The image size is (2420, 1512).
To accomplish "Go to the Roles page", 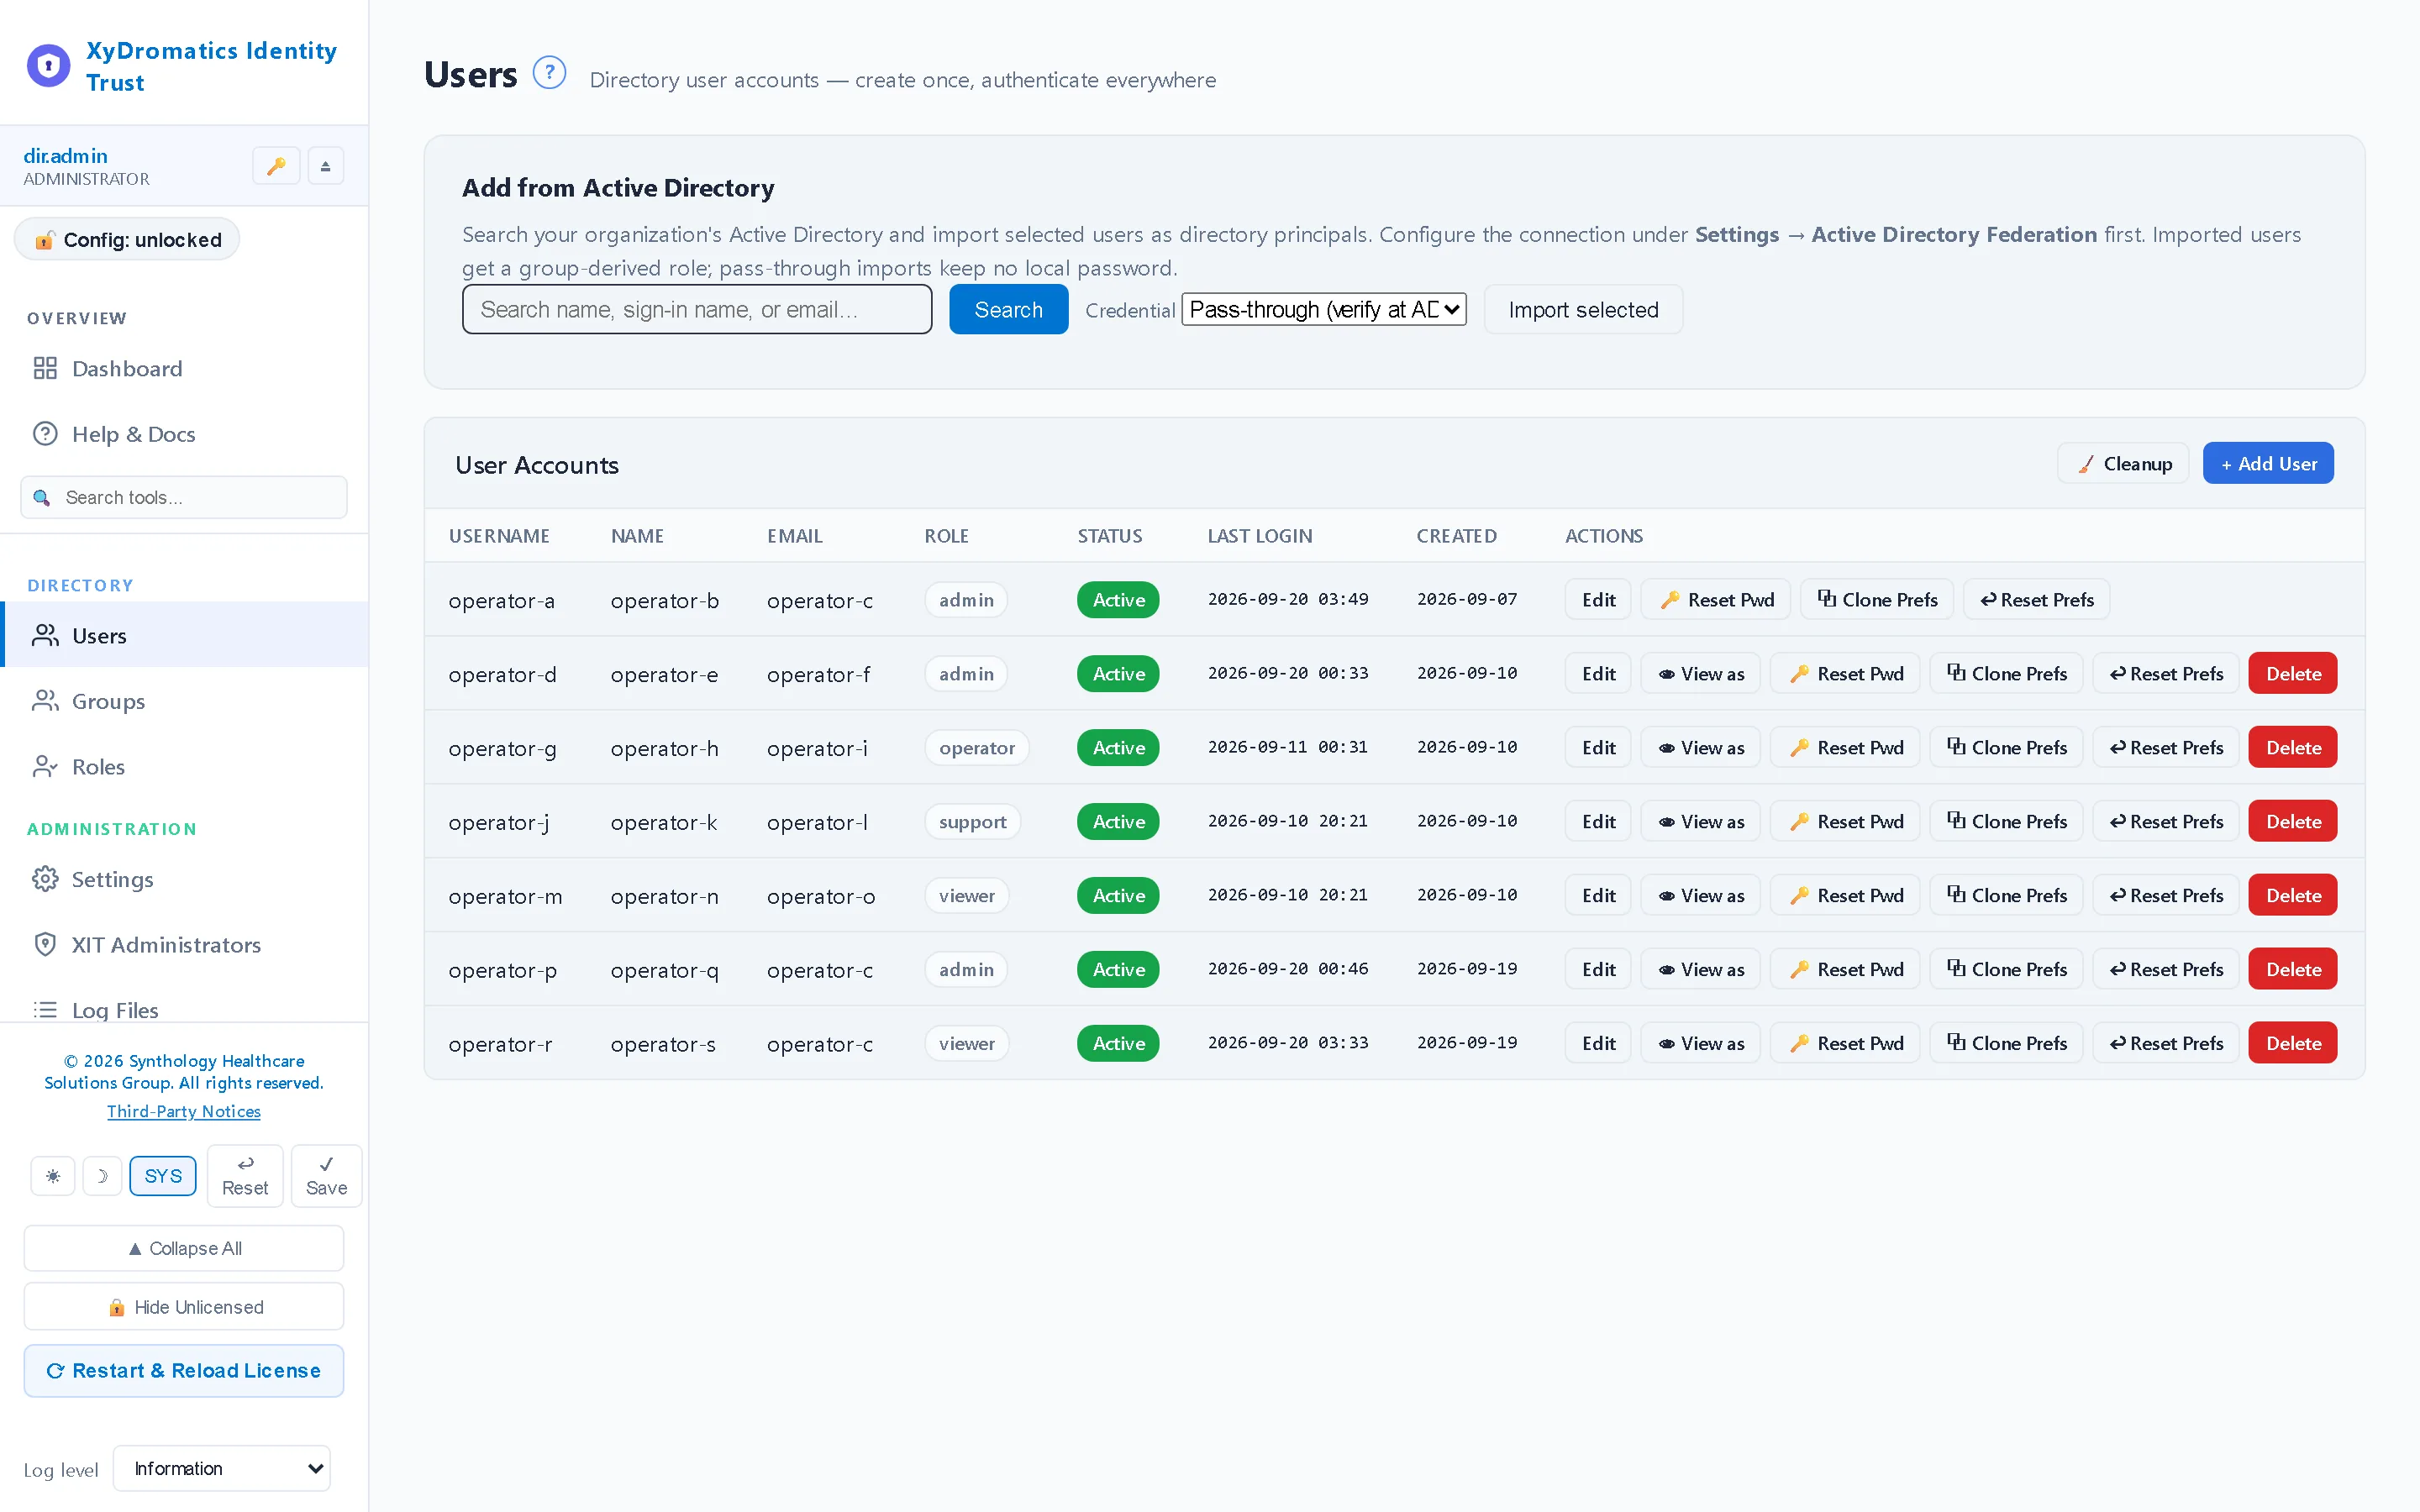I will pos(186,767).
